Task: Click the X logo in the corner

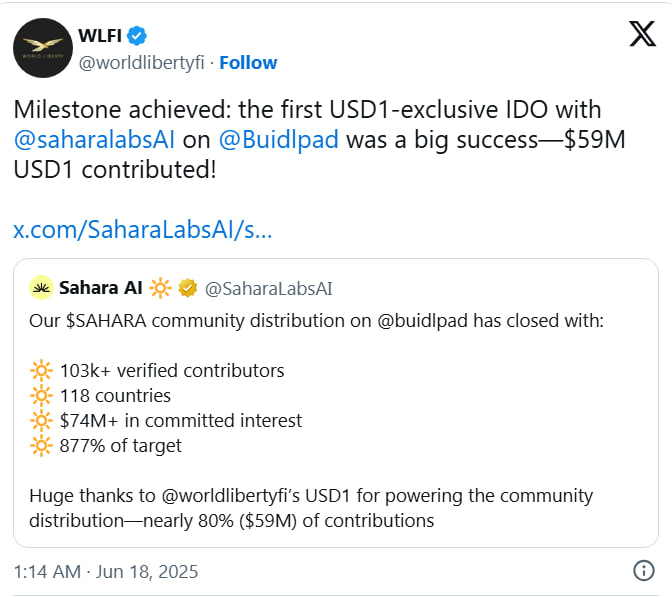Action: click(x=641, y=33)
